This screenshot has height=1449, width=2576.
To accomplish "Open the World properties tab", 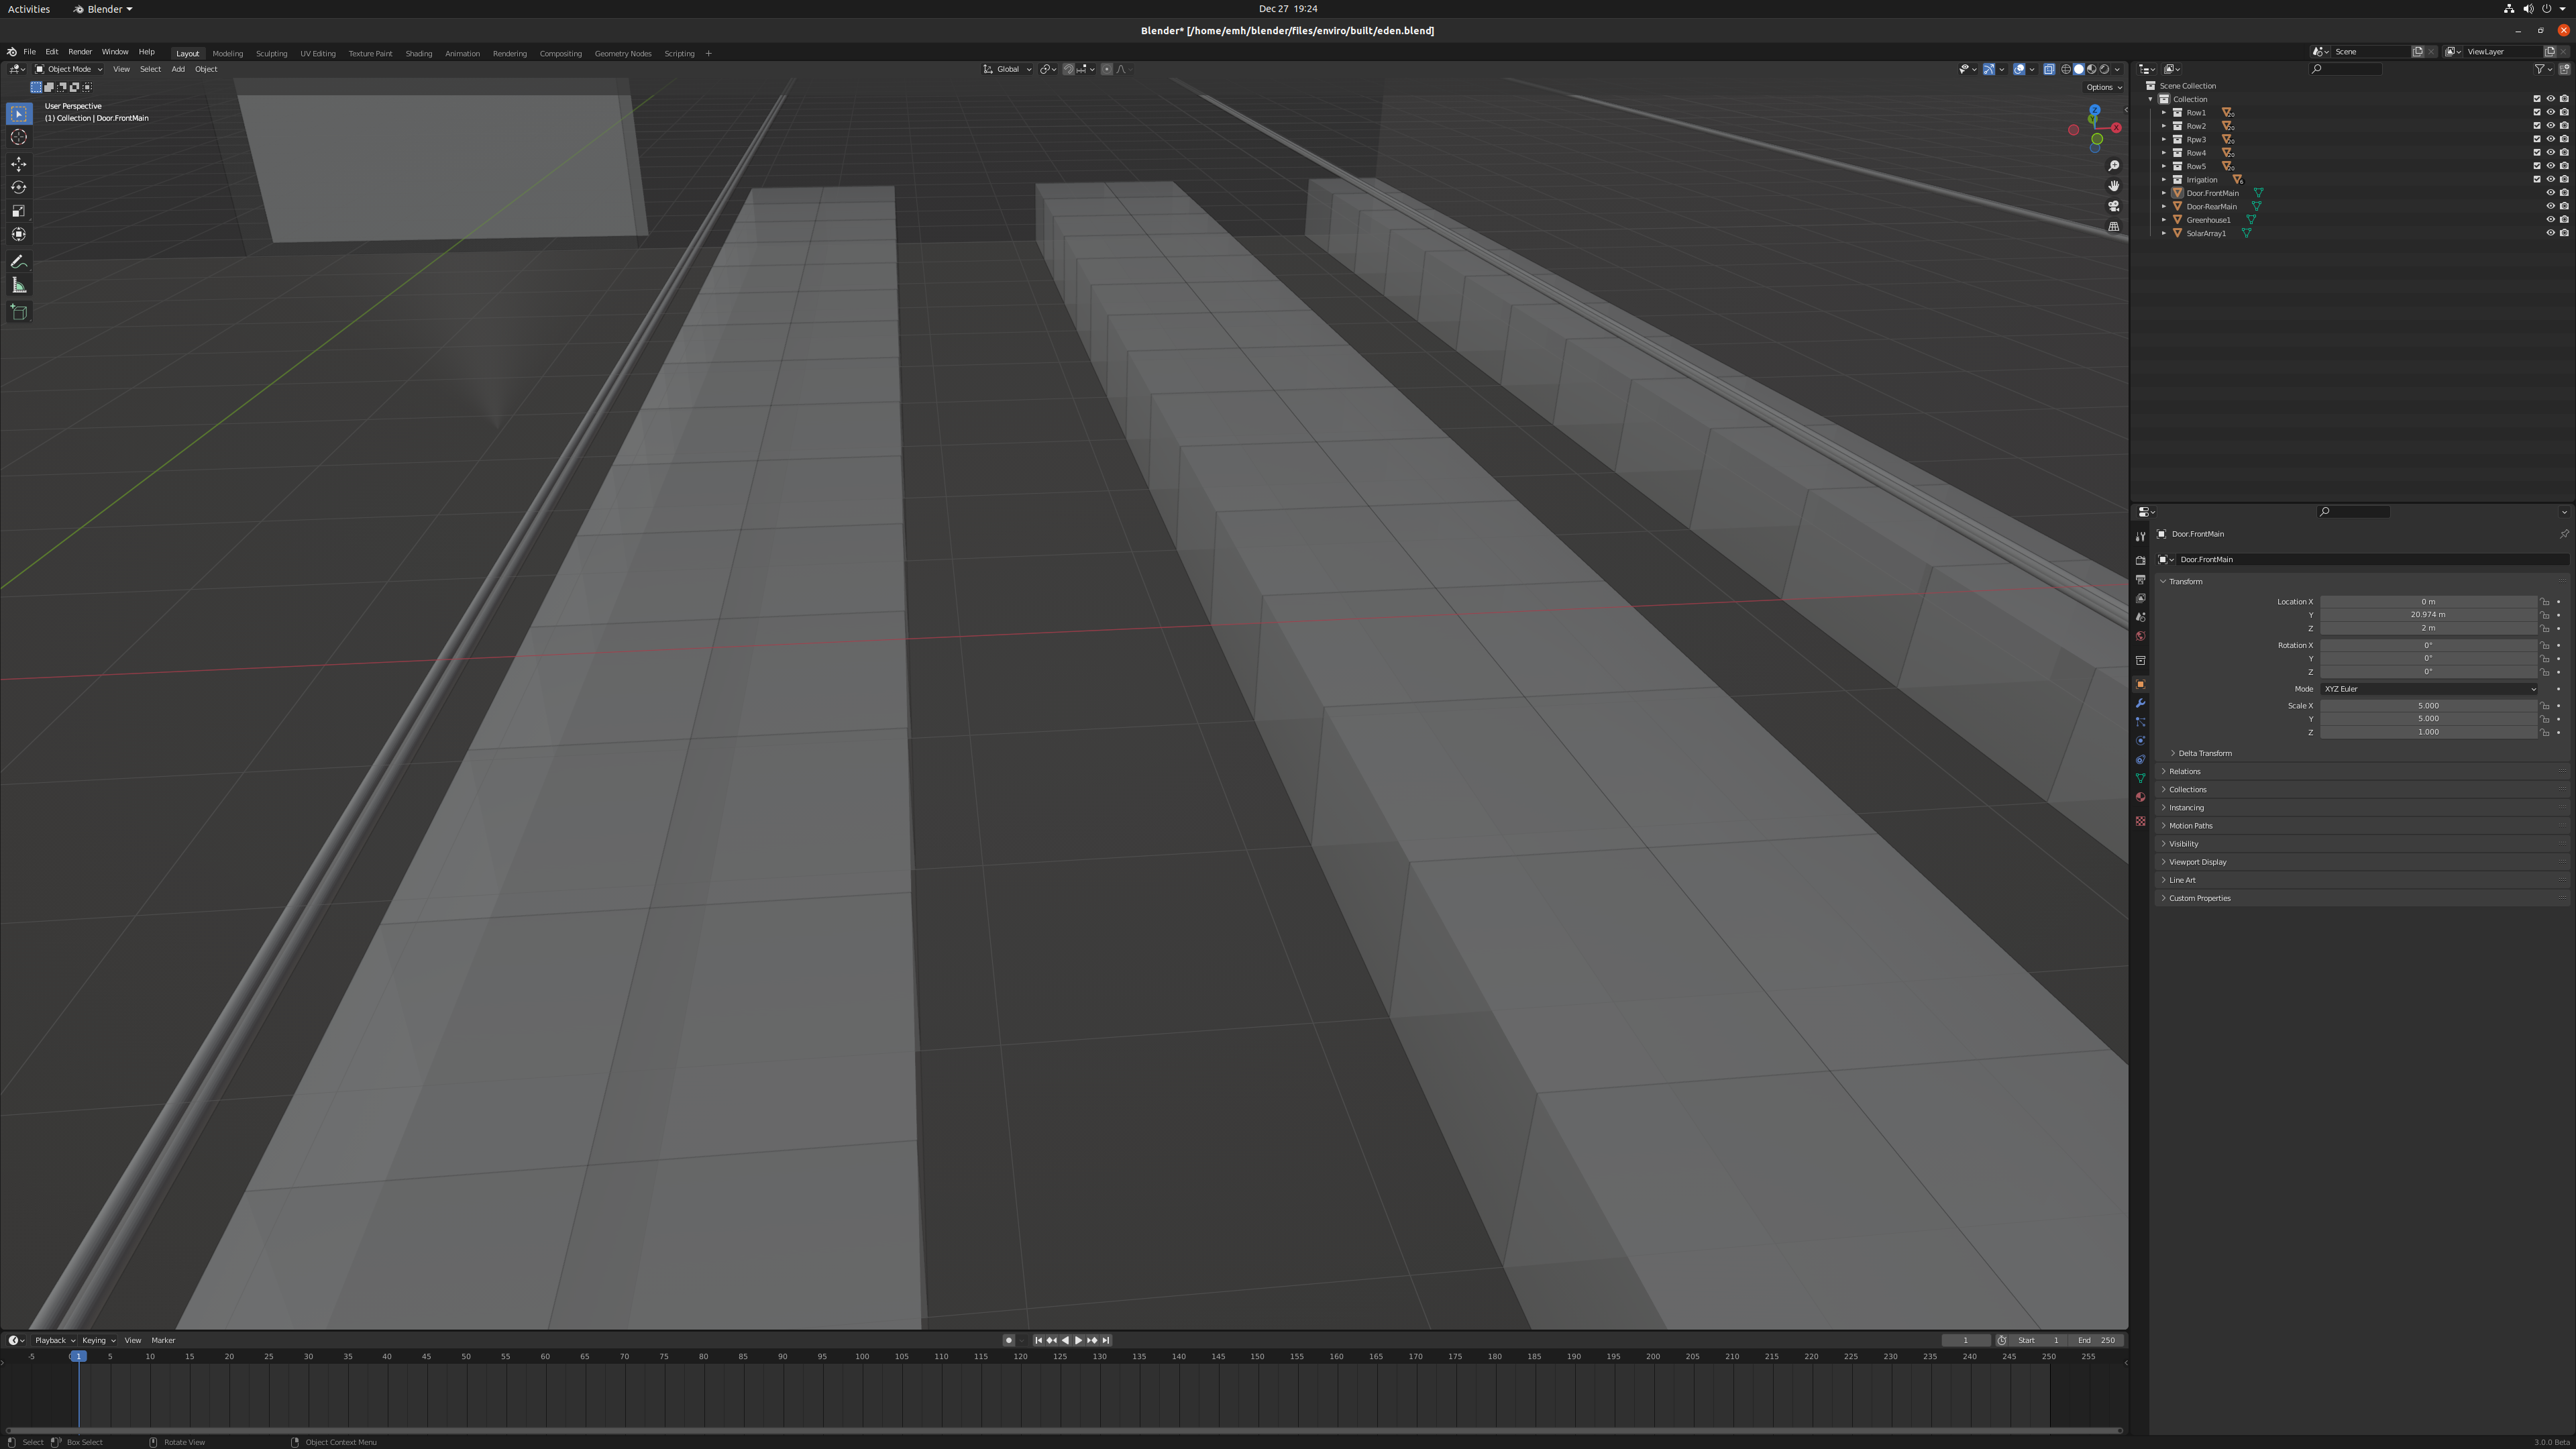I will tap(2140, 636).
